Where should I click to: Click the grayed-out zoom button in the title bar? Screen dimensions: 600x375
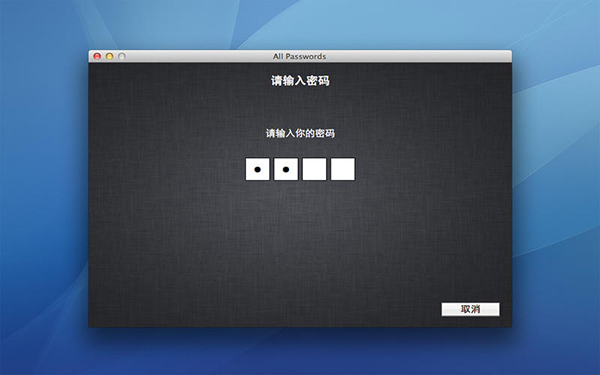pyautogui.click(x=122, y=56)
